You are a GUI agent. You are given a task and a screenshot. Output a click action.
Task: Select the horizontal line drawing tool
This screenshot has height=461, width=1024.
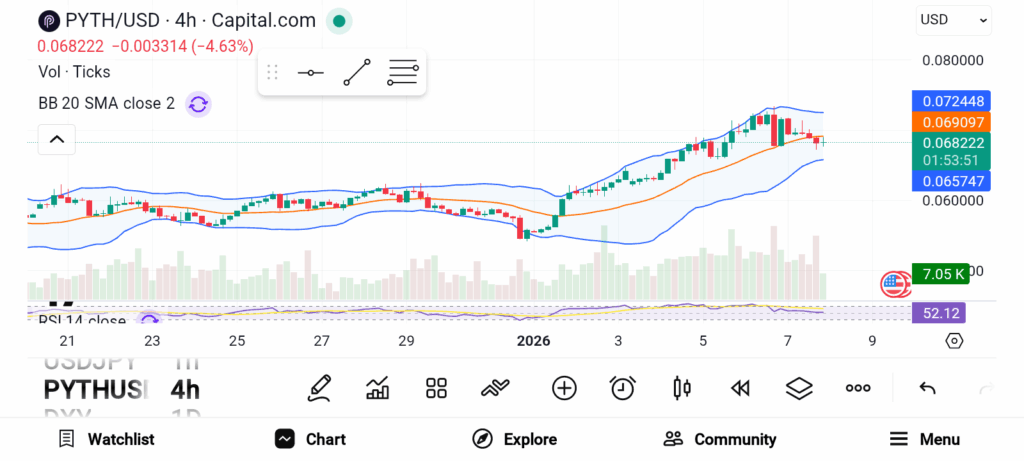pos(310,73)
